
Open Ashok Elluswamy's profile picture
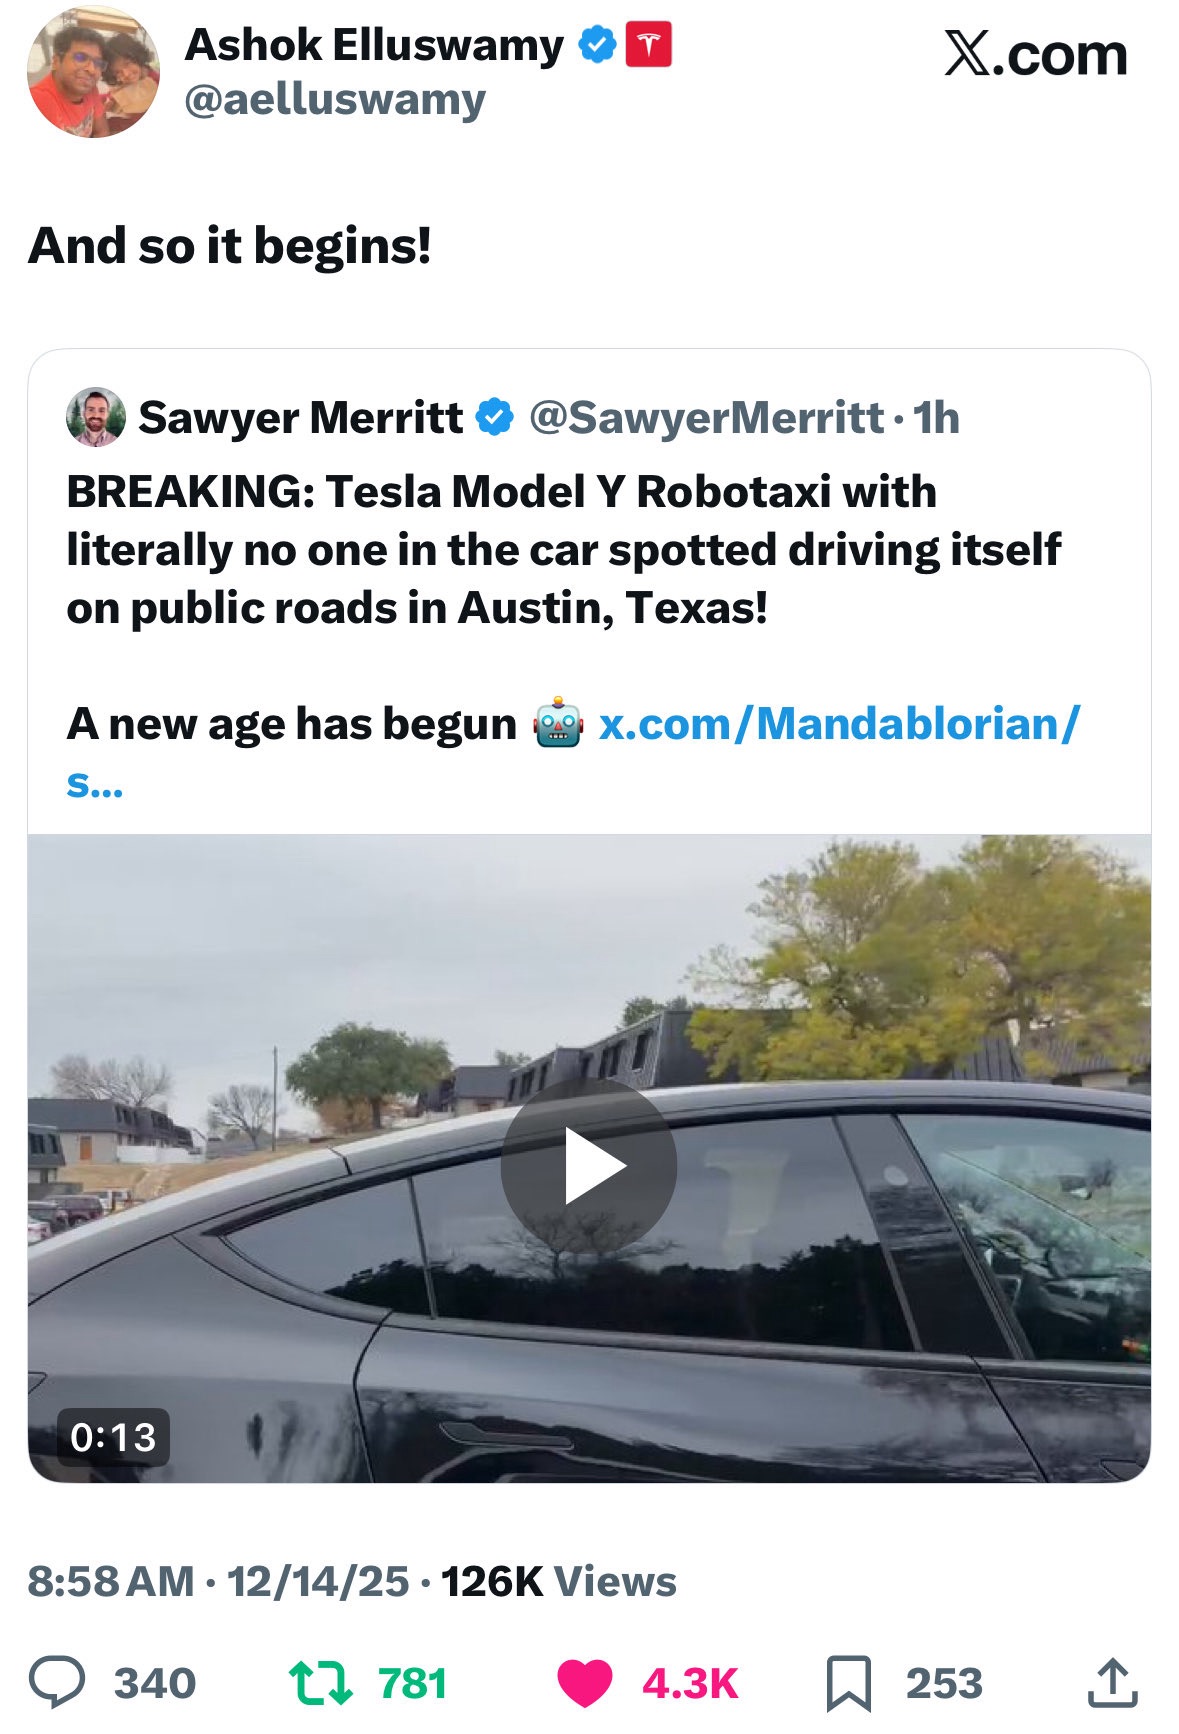coord(93,72)
